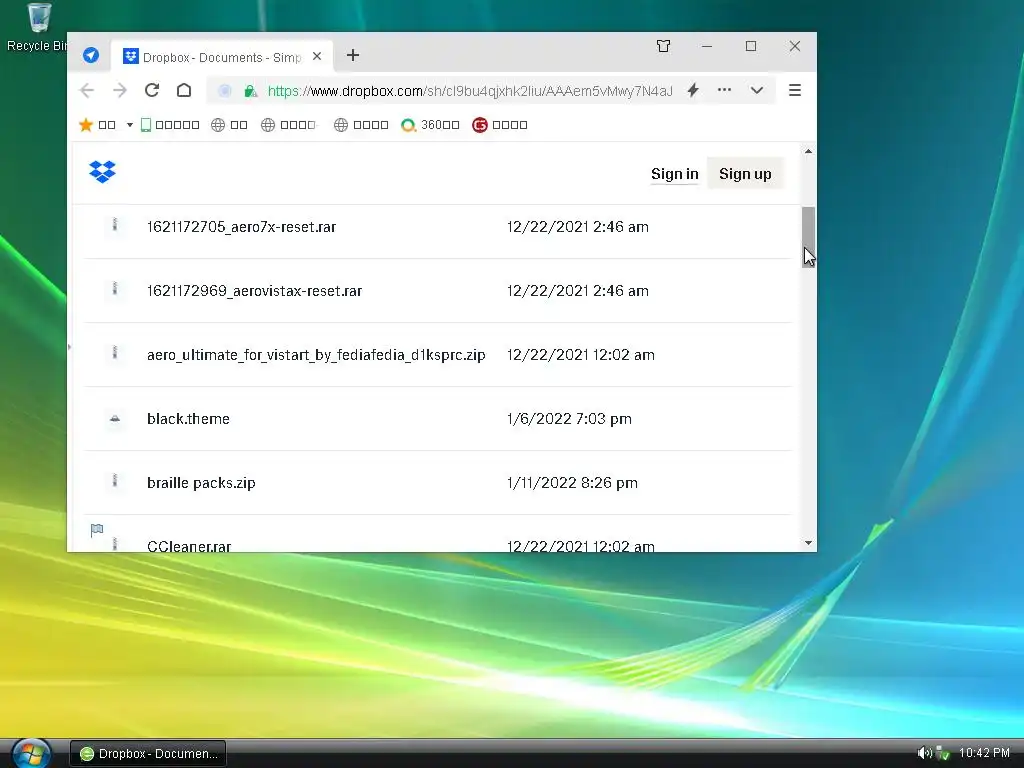The image size is (1024, 768).
Task: Click date 1/6/2022 7:03 pm
Action: click(569, 419)
